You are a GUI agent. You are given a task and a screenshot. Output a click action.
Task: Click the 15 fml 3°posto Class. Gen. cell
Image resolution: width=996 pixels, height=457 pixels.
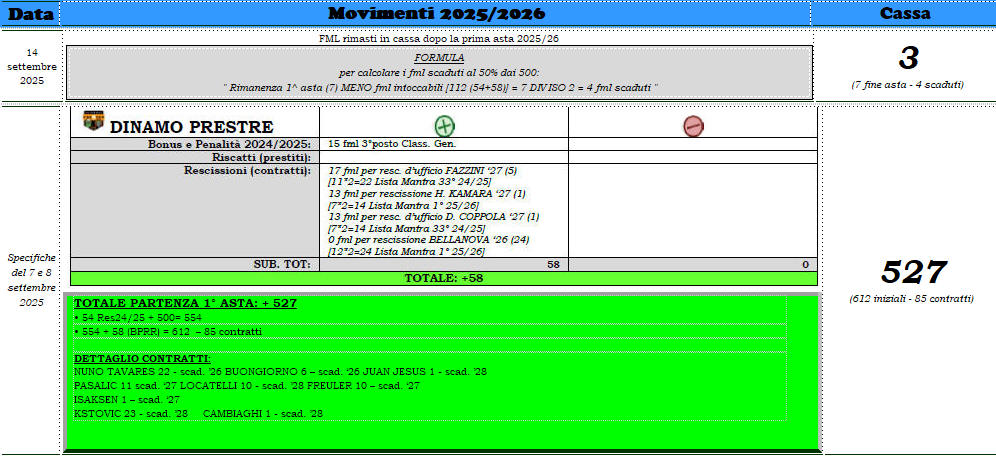point(381,144)
